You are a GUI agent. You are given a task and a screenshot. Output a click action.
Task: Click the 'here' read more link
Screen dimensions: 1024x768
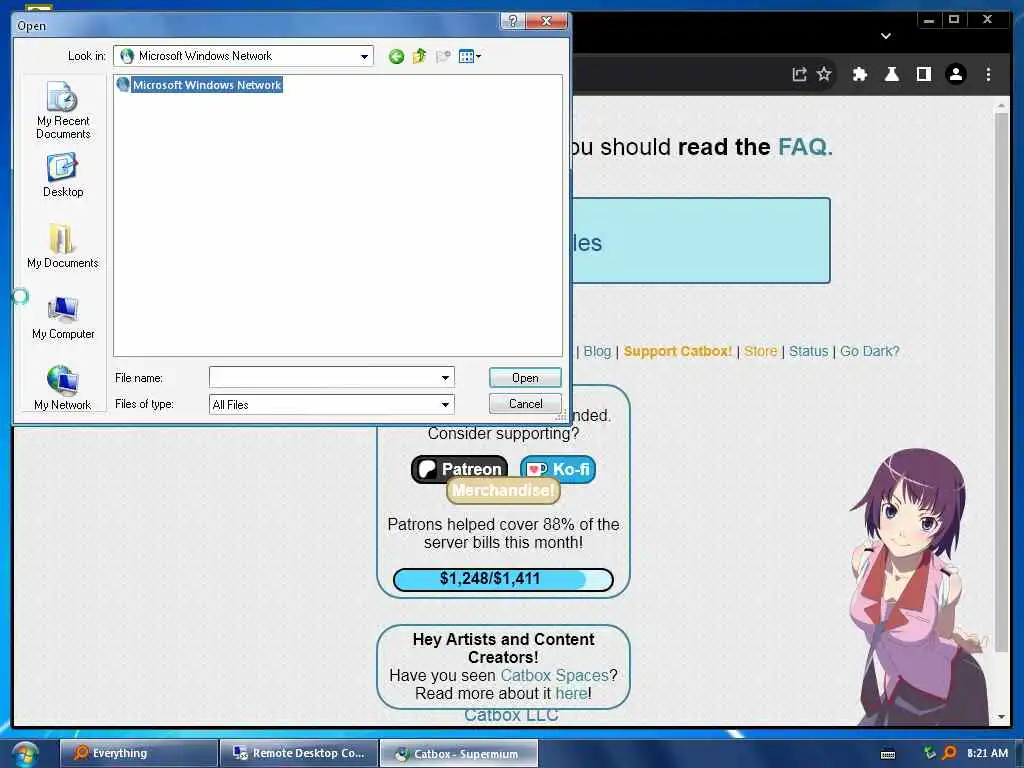571,694
